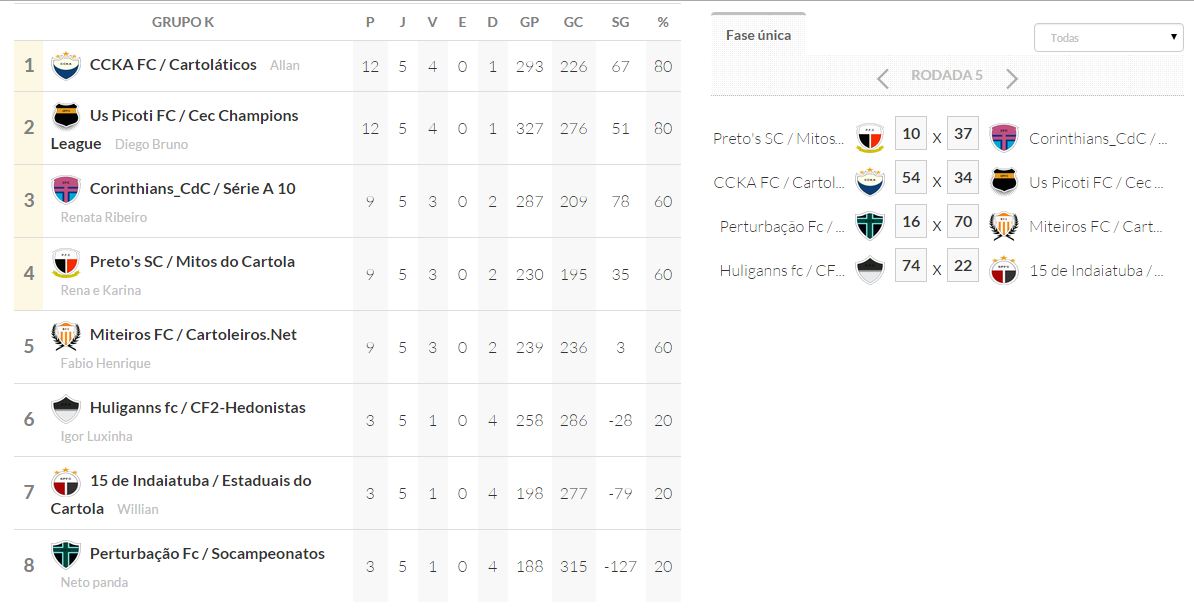The width and height of the screenshot is (1194, 614).
Task: Click the Perturbação Fc crest in the standings
Action: pos(66,554)
